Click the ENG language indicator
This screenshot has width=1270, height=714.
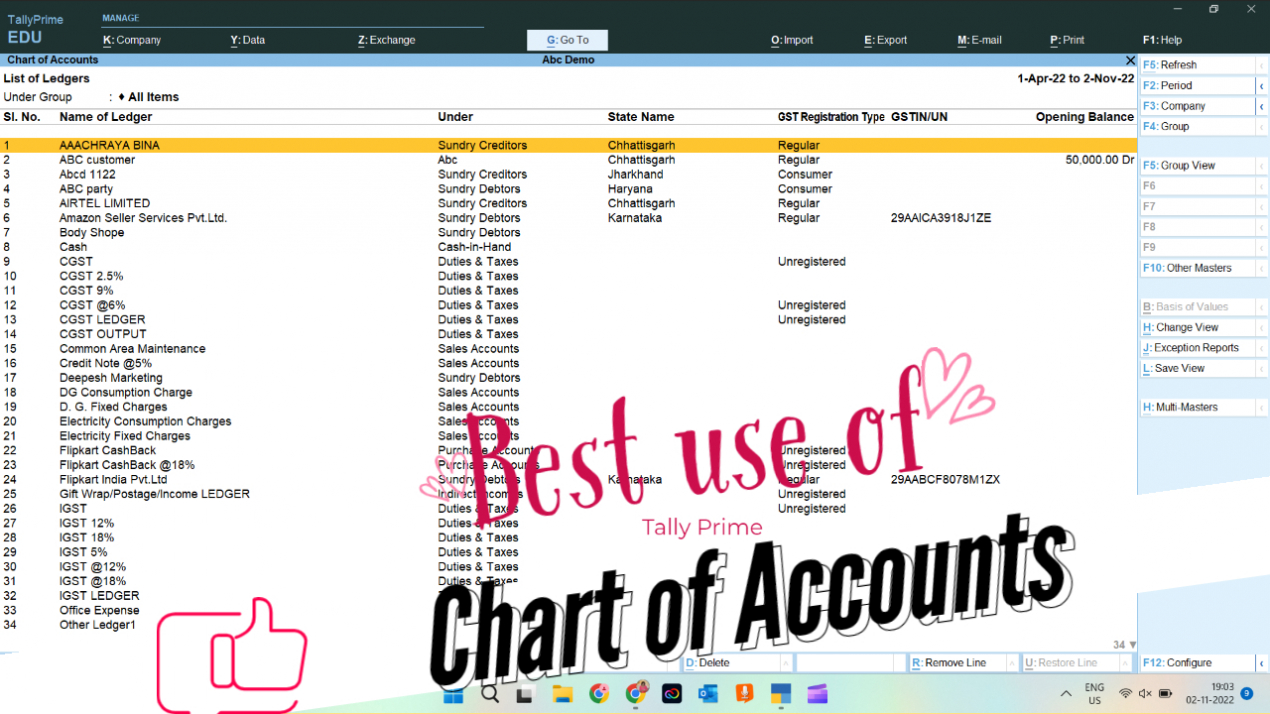coord(1094,692)
